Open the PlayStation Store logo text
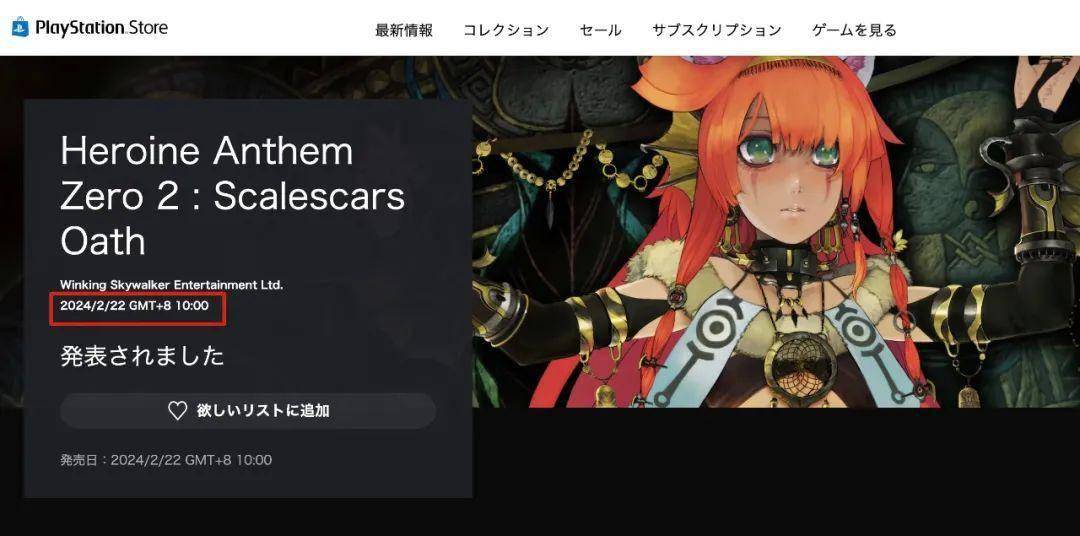Viewport: 1080px width, 536px height. (101, 28)
